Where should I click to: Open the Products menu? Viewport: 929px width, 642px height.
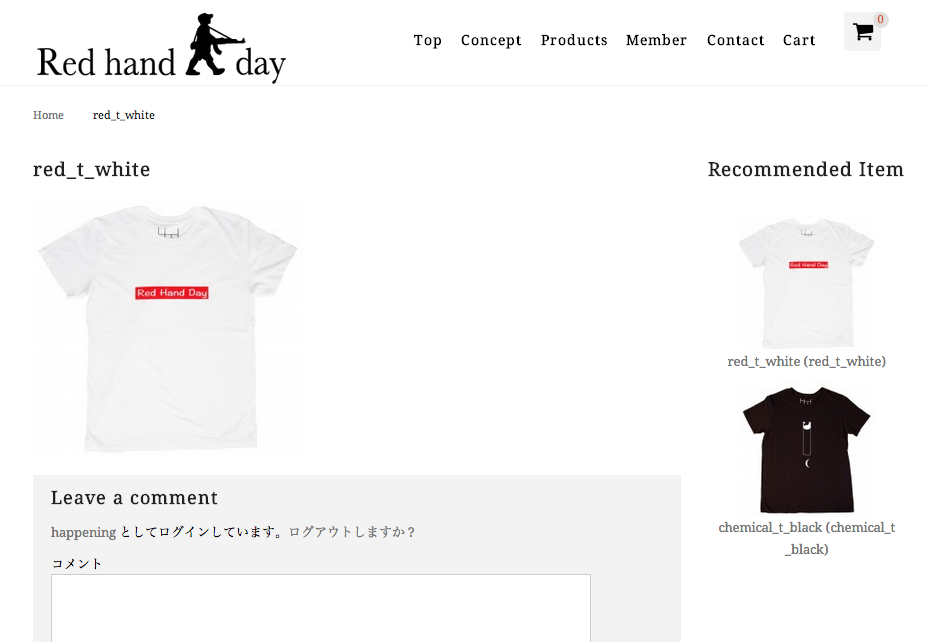coord(574,40)
